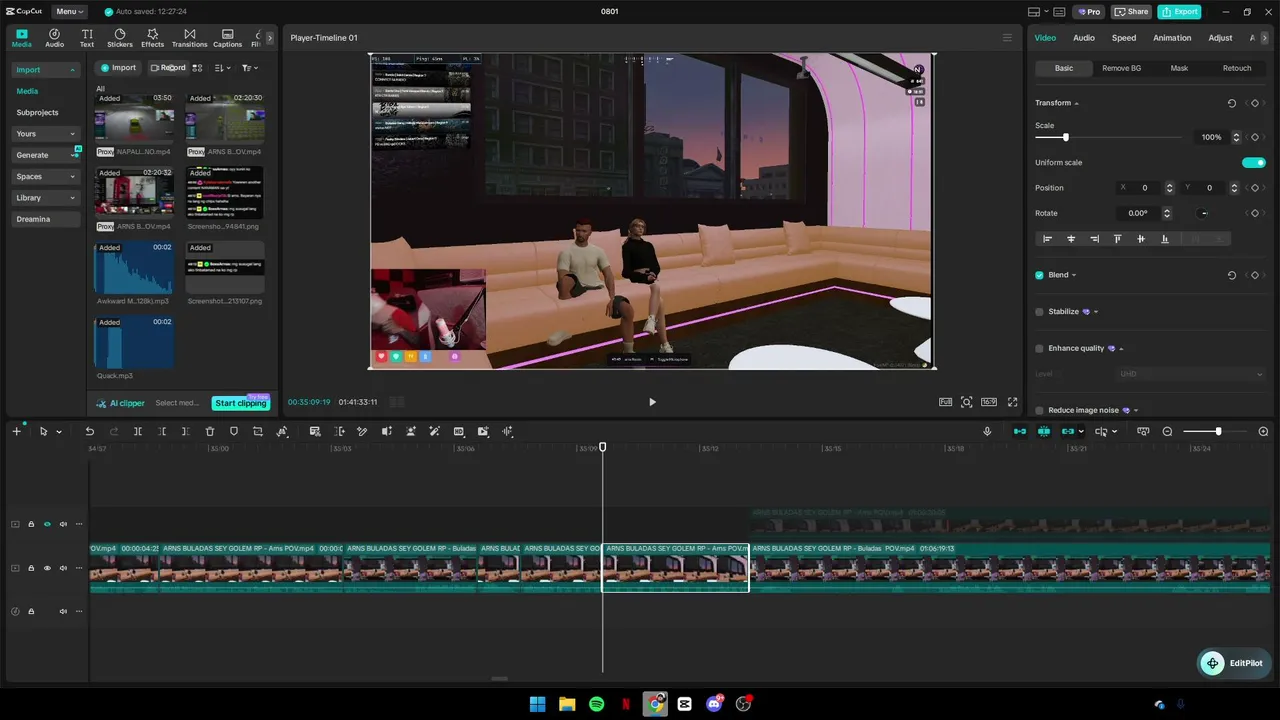The width and height of the screenshot is (1280, 720).
Task: Click the Undo arrow in timeline toolbar
Action: pos(90,431)
